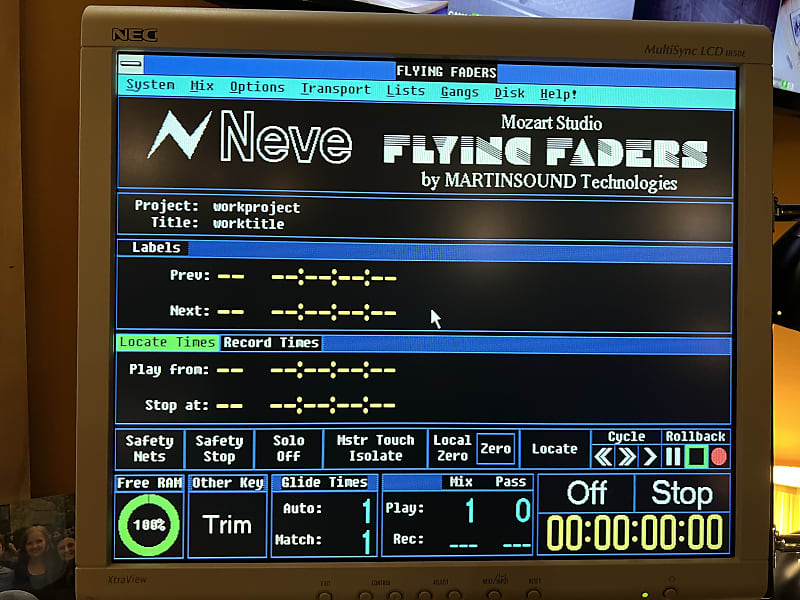Enable Safety Nets
Image resolution: width=800 pixels, height=600 pixels.
click(148, 448)
